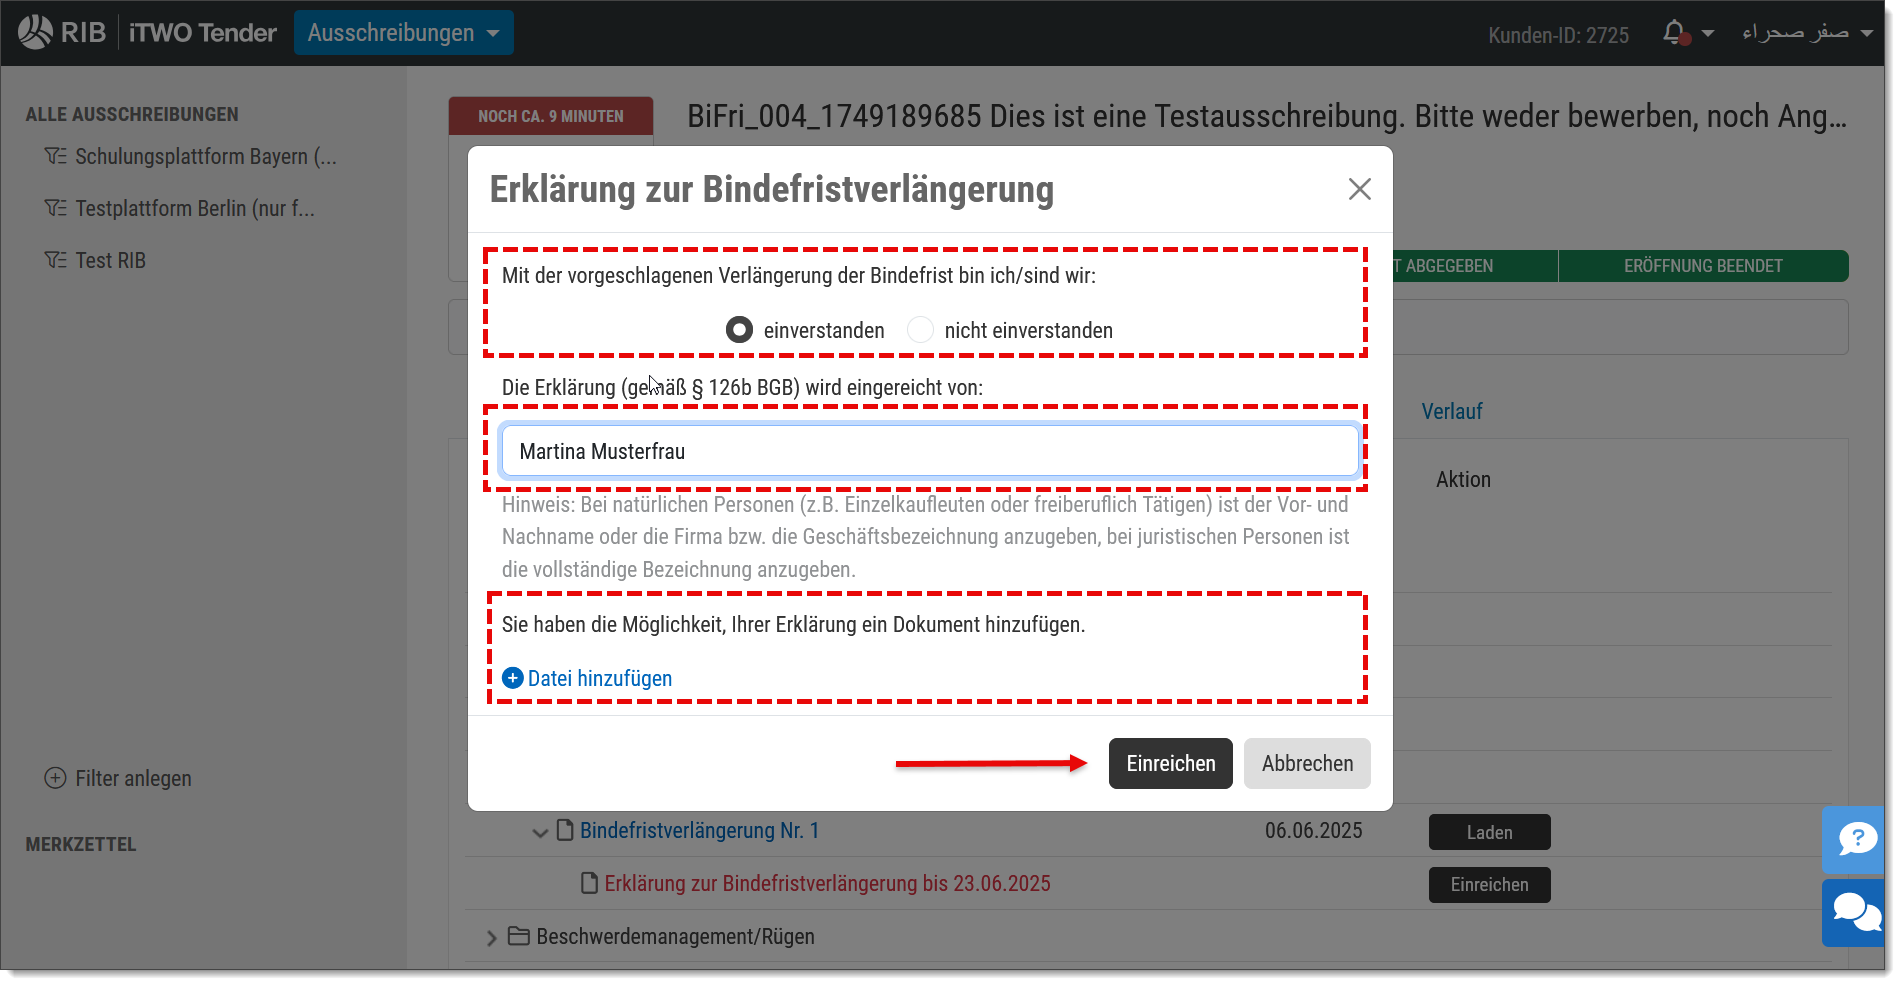Cancel the dialog with Abbrechen
The width and height of the screenshot is (1900, 985).
[1307, 764]
